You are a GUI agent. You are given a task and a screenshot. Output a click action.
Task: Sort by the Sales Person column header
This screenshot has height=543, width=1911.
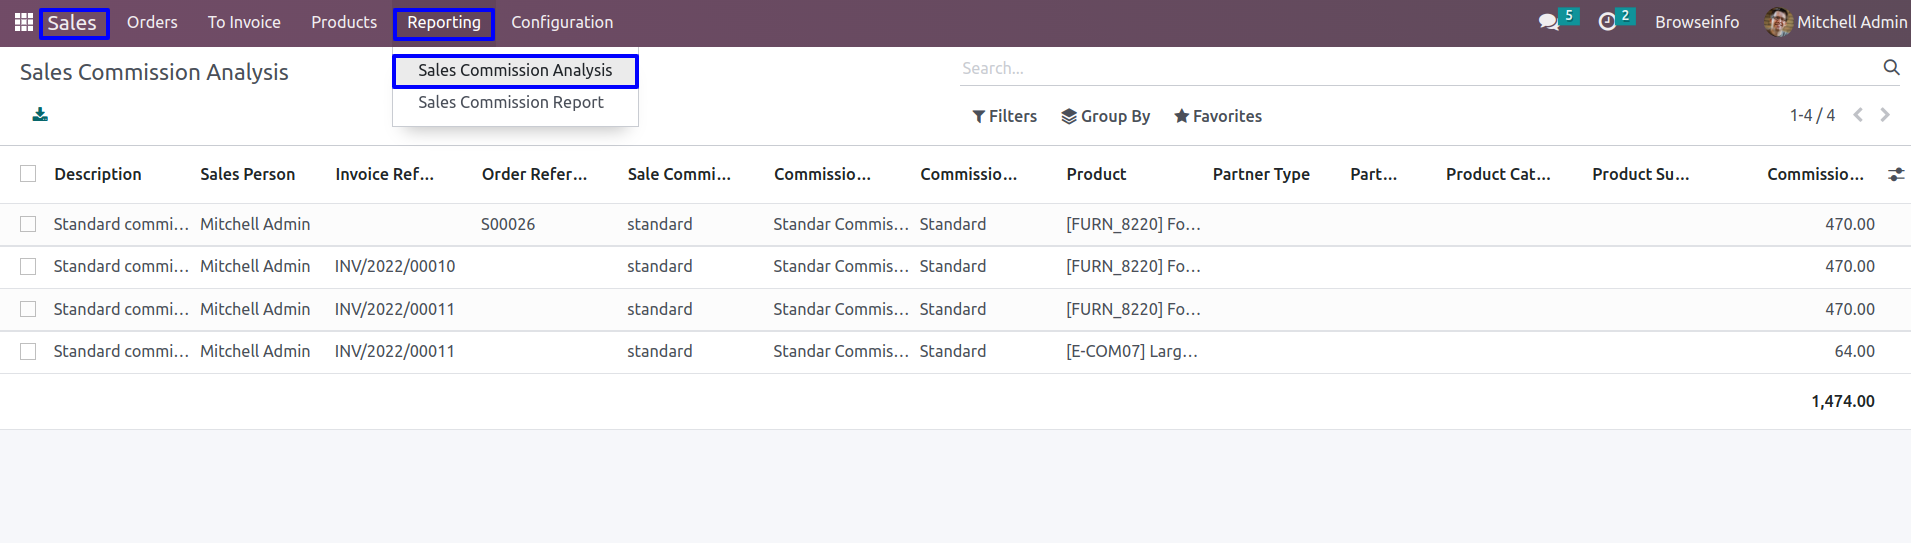pos(247,174)
